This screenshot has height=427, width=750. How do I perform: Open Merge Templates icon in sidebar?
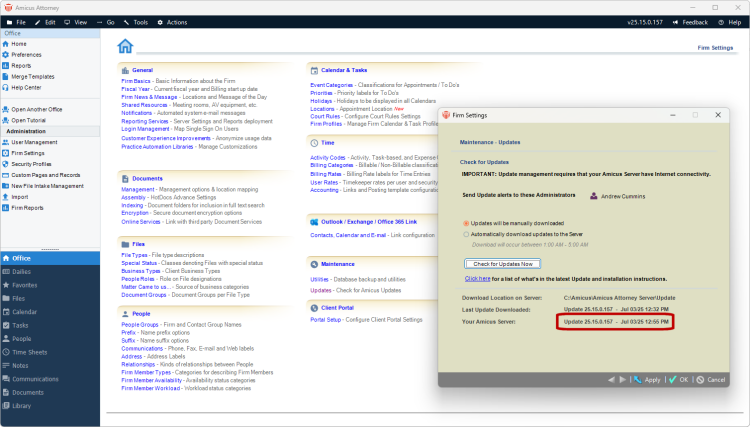[6, 77]
